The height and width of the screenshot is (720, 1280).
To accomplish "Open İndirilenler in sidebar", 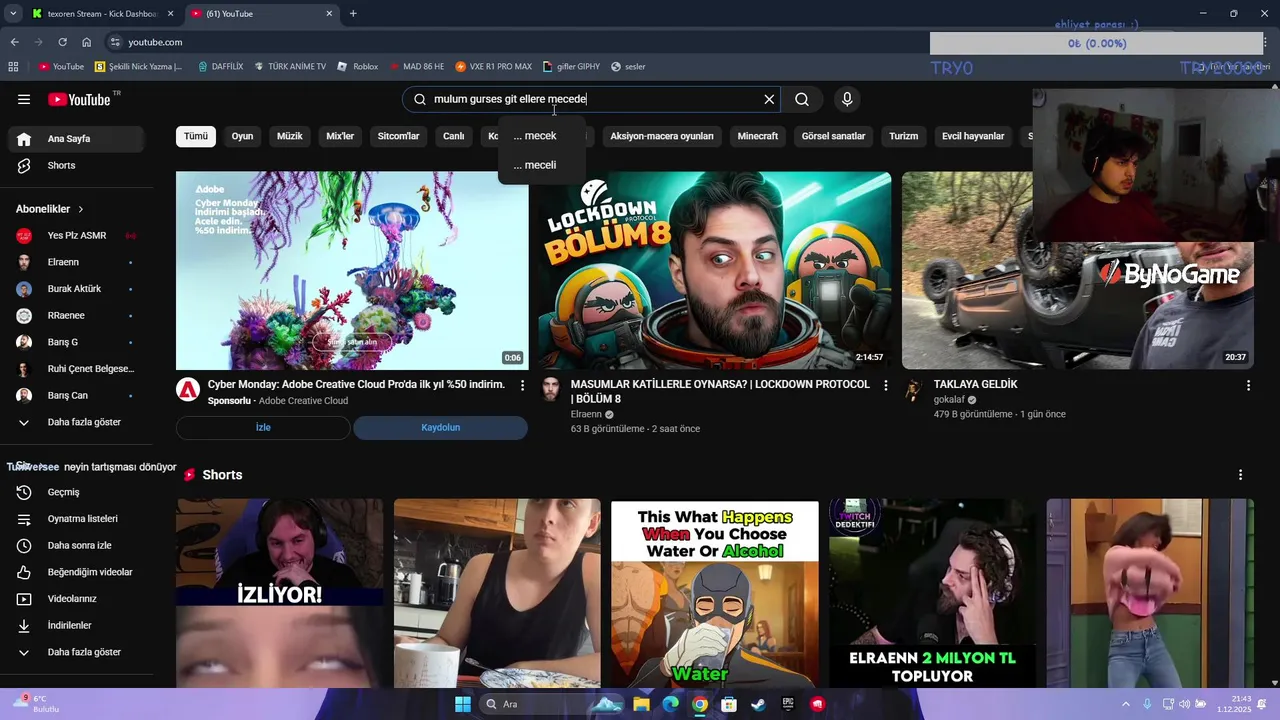I will [x=76, y=625].
